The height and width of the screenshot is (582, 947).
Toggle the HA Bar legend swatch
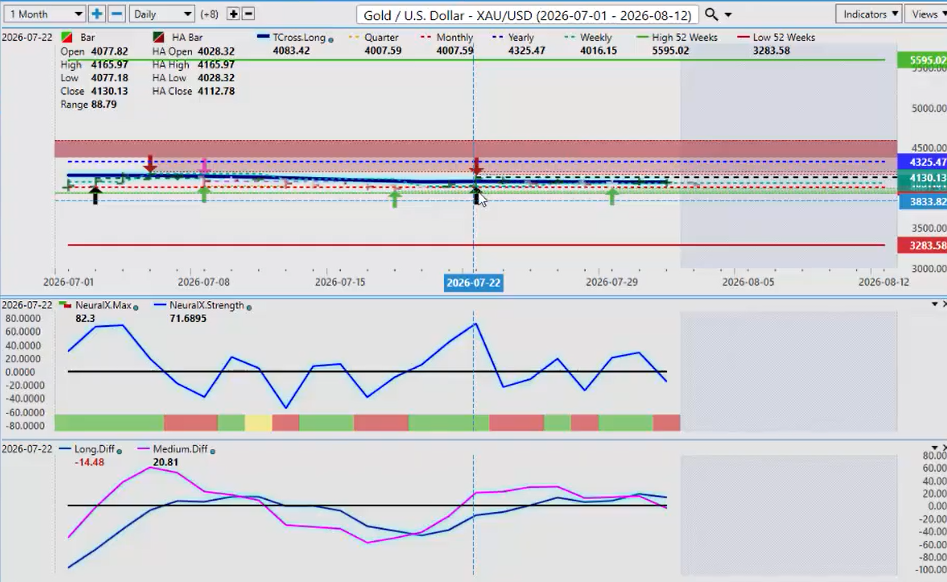pos(159,37)
